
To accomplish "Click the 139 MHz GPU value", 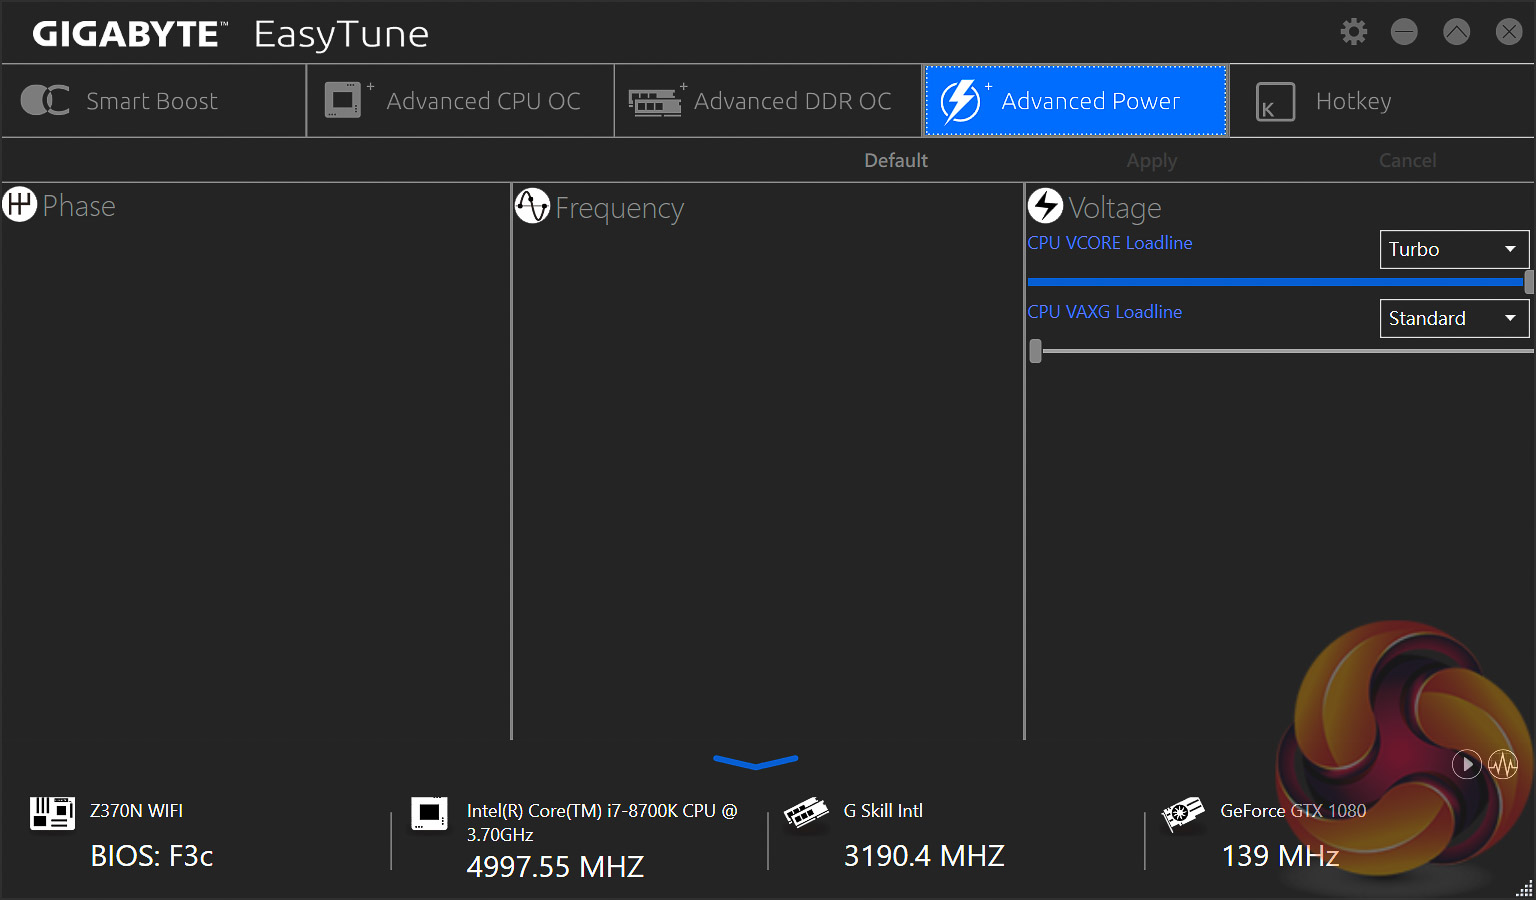I will 1281,856.
